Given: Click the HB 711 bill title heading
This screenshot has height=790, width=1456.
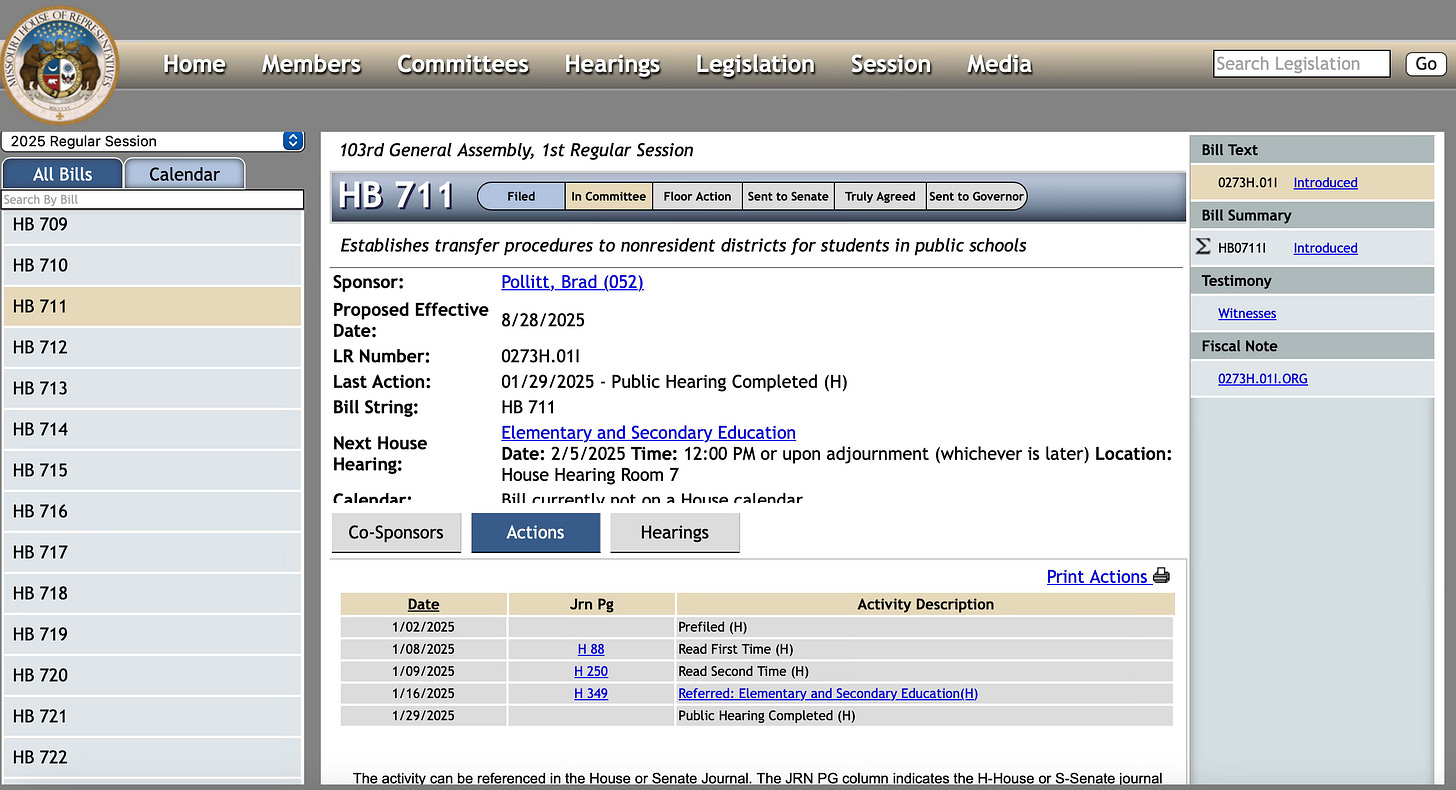Looking at the screenshot, I should [396, 196].
